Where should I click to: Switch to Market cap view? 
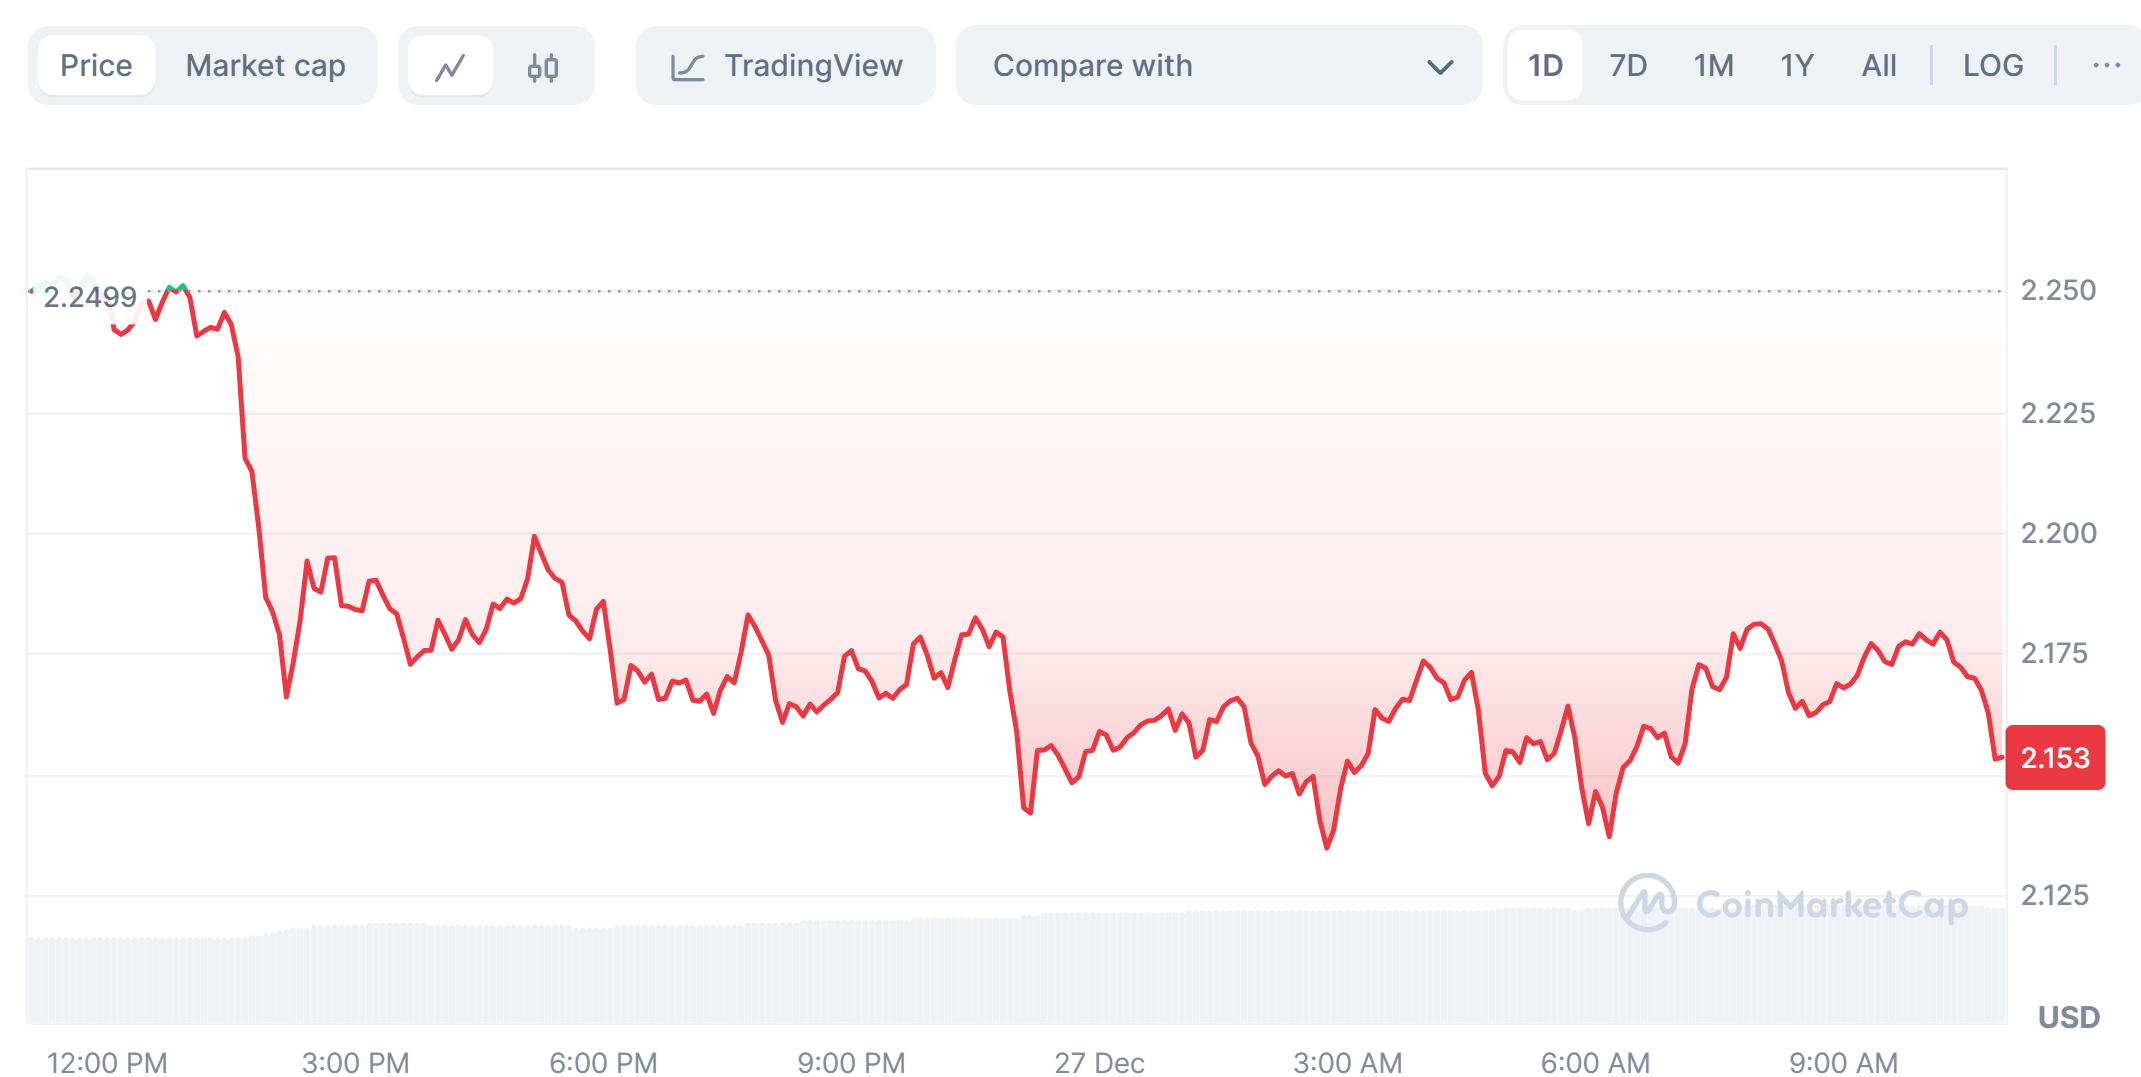(265, 66)
